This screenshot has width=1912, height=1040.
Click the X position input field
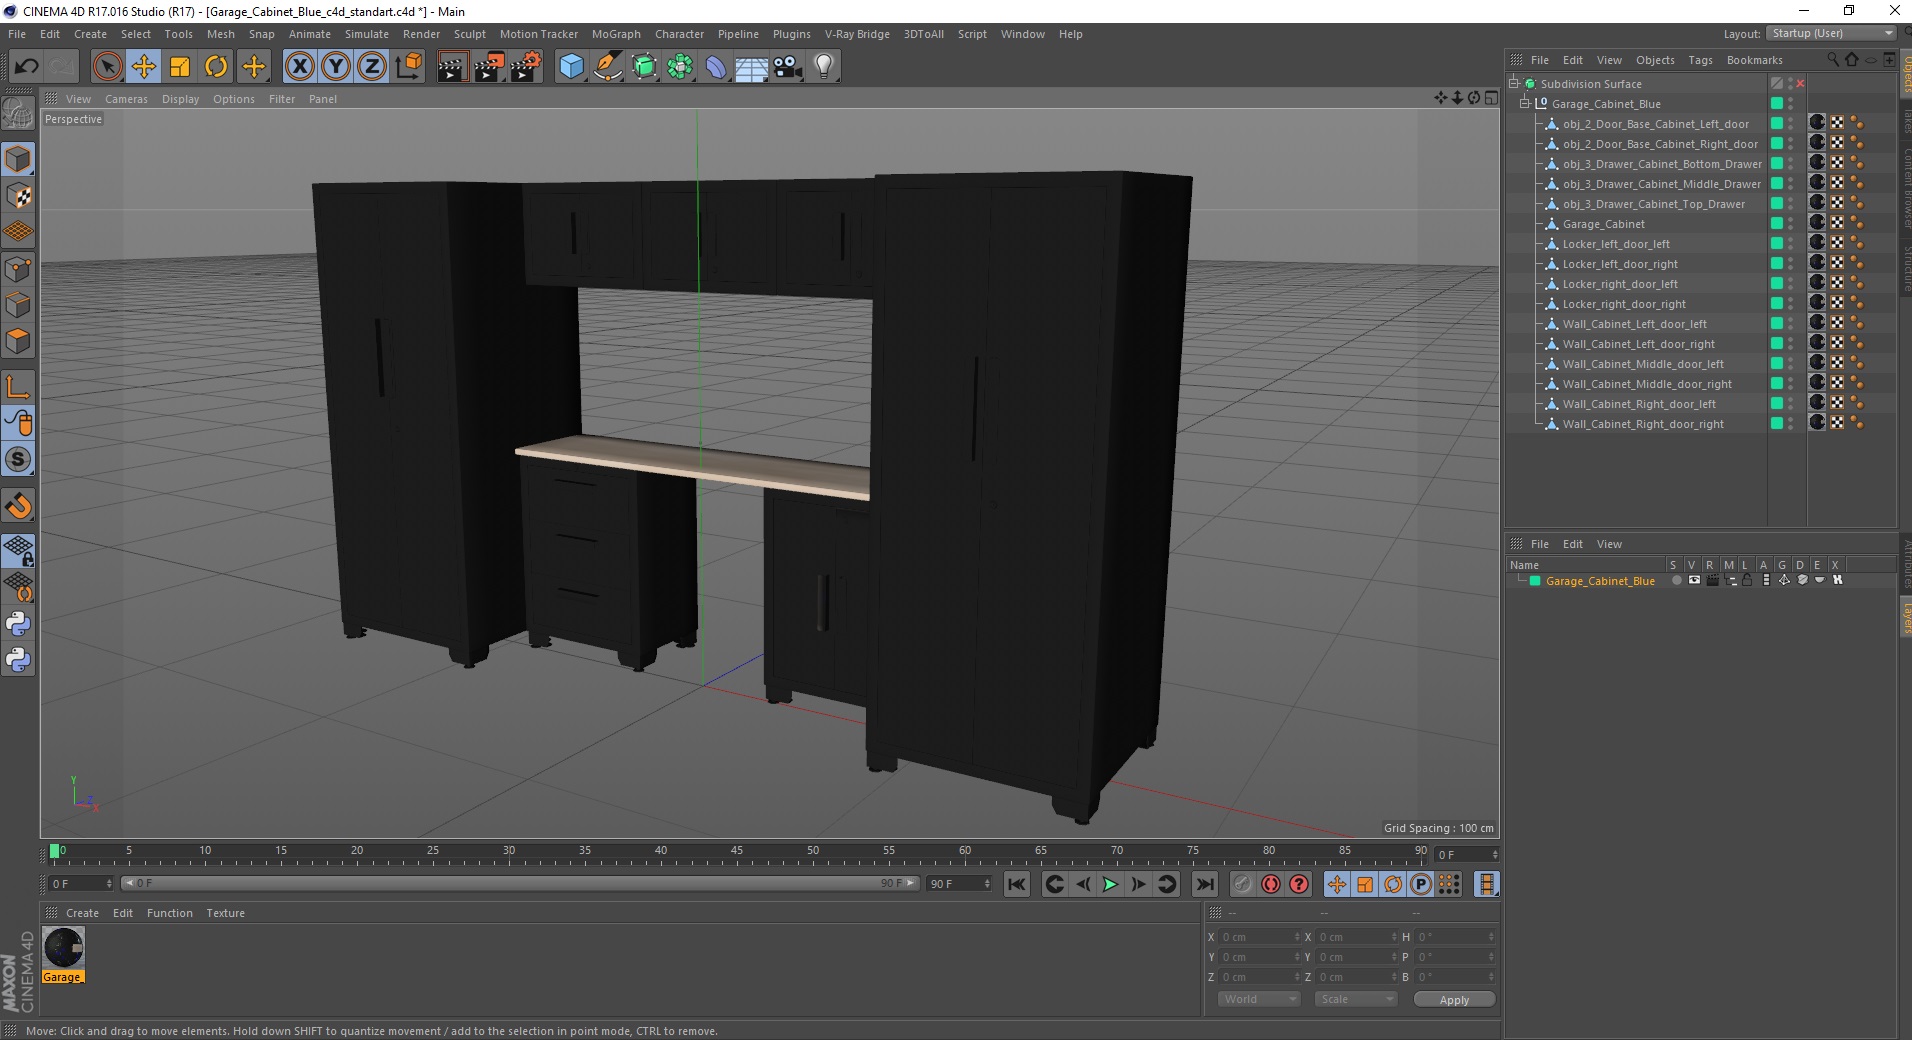(1258, 937)
